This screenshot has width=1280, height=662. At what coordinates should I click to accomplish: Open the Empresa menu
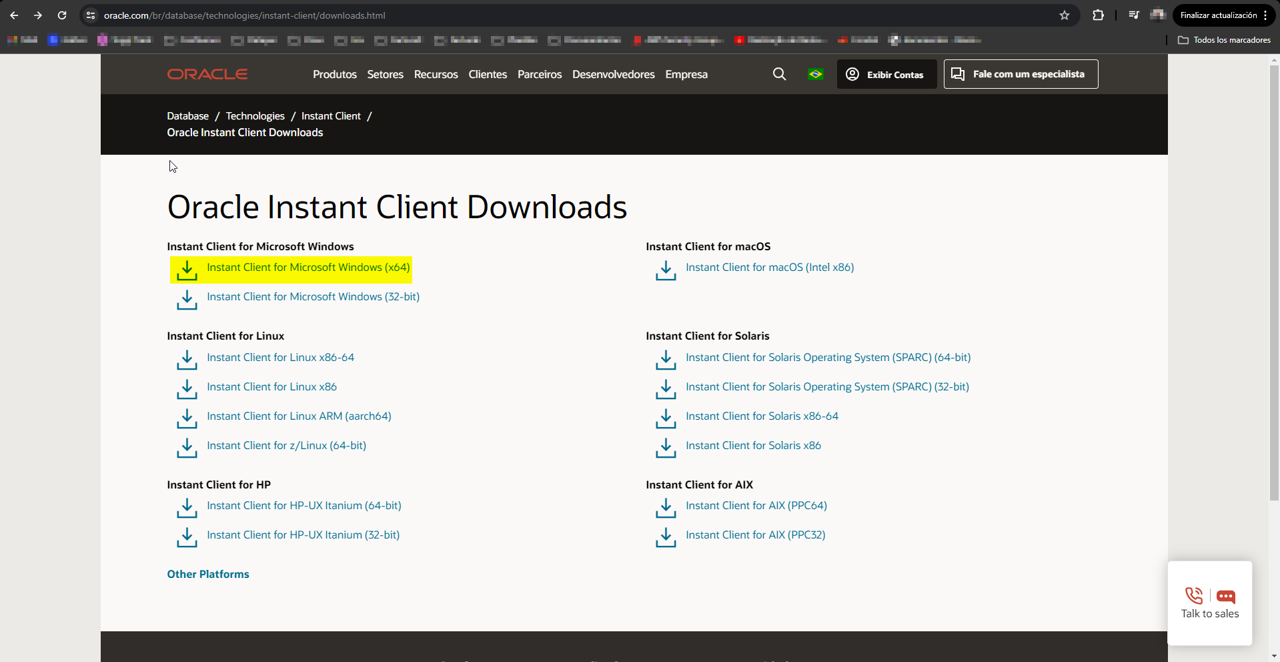686,74
